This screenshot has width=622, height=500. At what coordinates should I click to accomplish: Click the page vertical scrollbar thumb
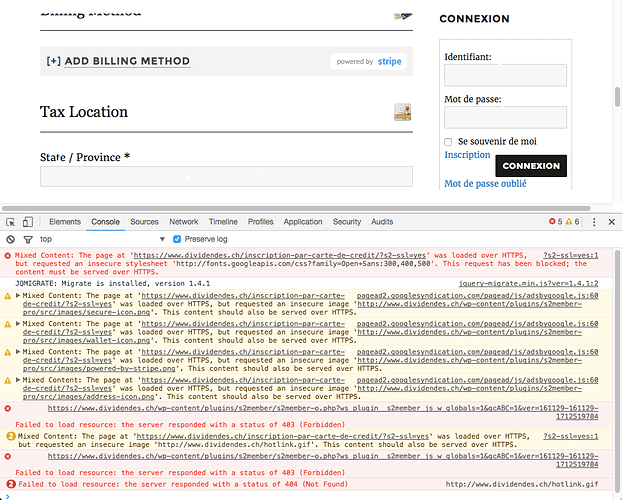point(617,97)
